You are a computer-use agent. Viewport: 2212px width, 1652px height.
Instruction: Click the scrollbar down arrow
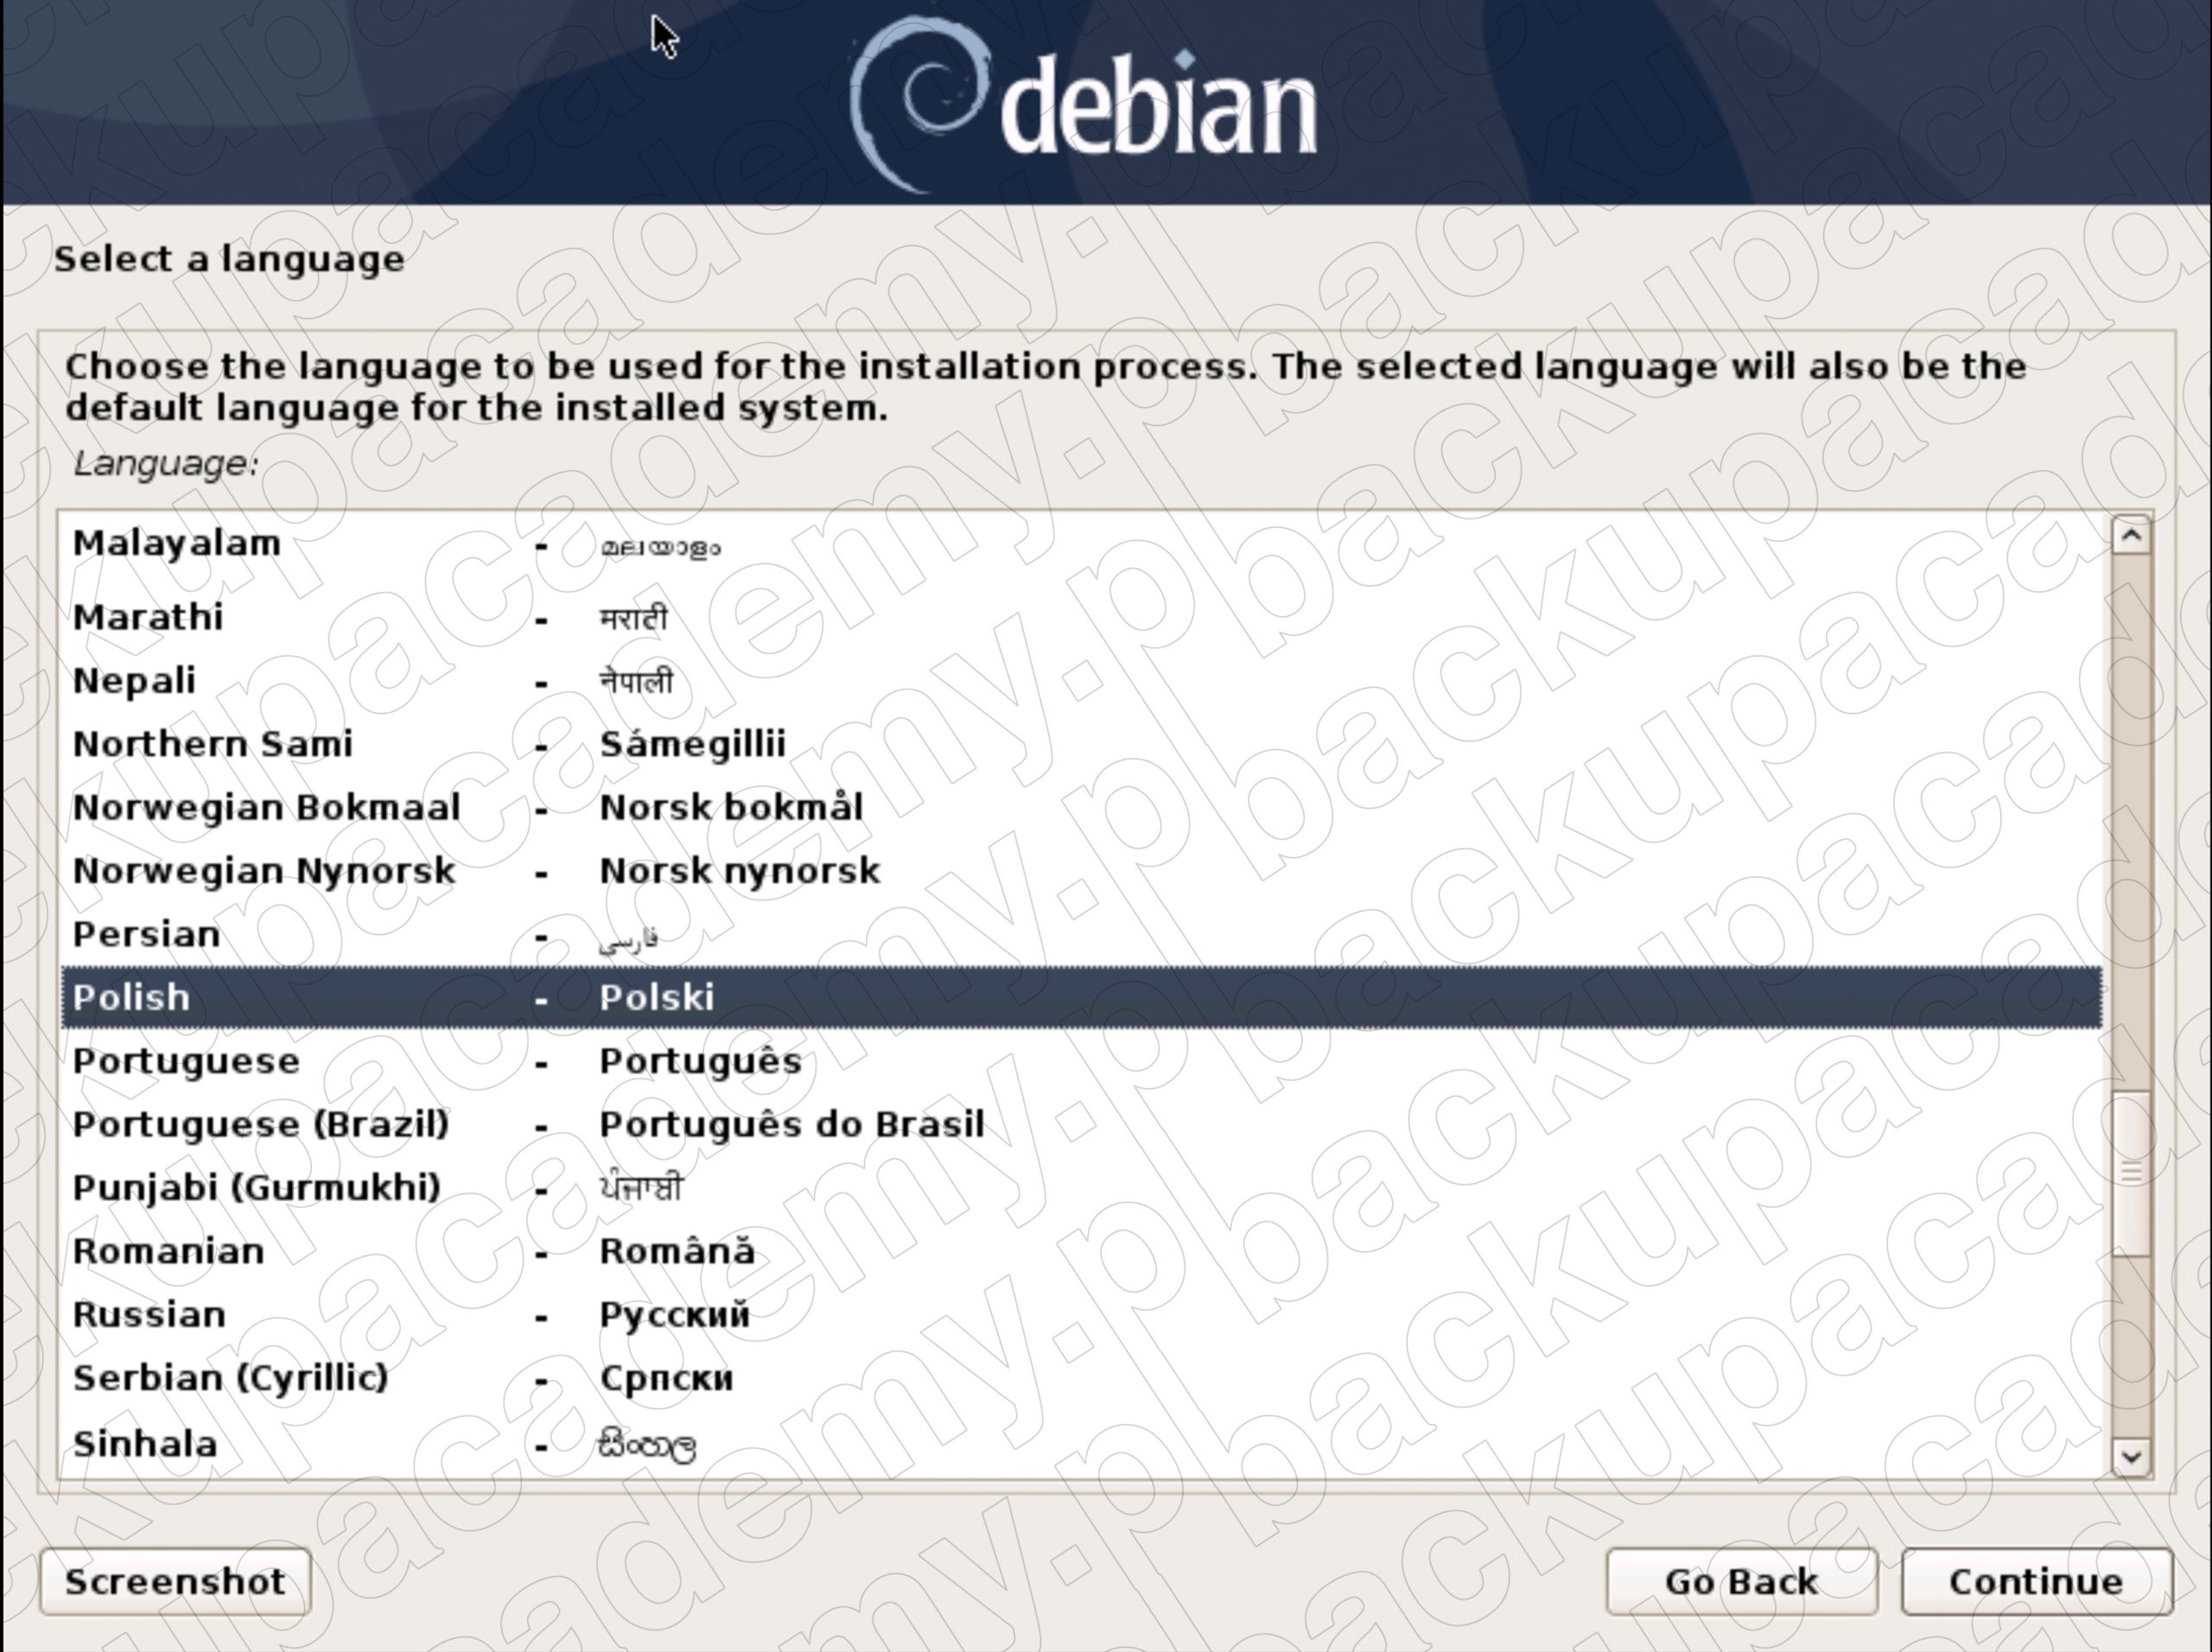pyautogui.click(x=2130, y=1456)
